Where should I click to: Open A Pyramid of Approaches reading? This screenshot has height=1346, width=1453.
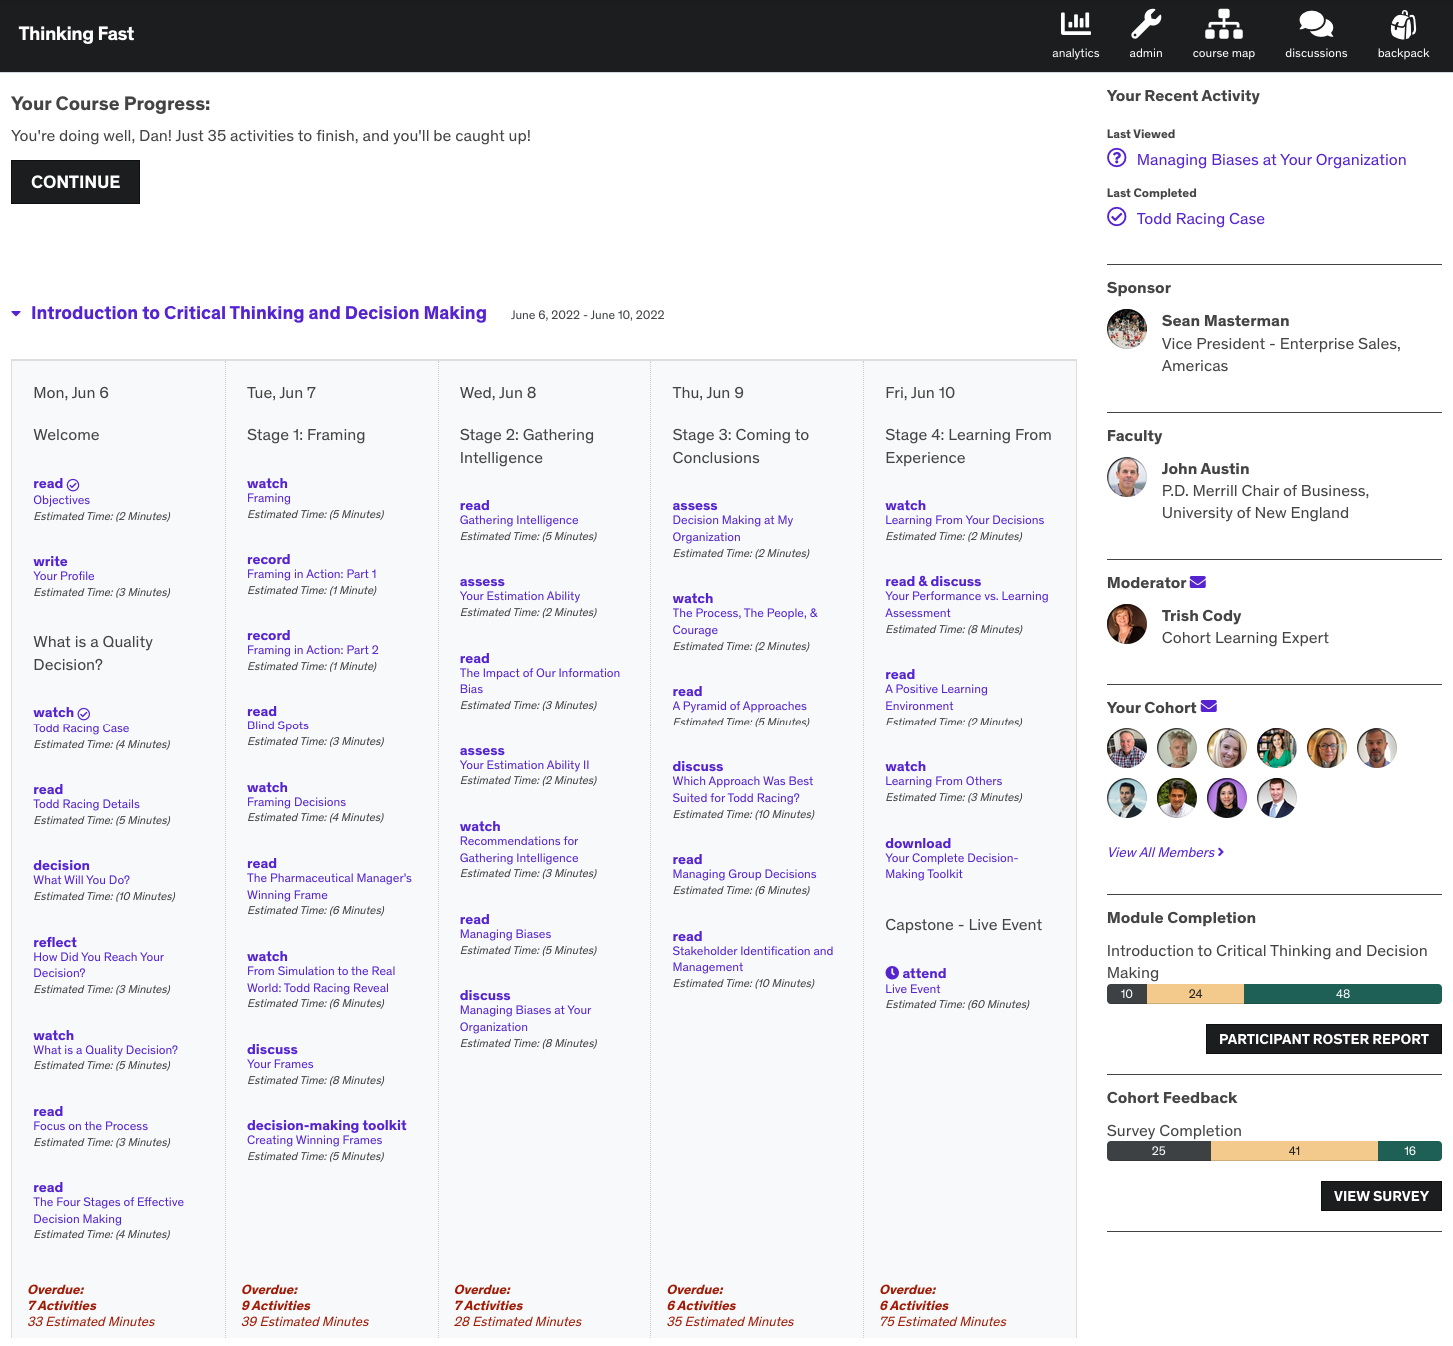coord(739,706)
